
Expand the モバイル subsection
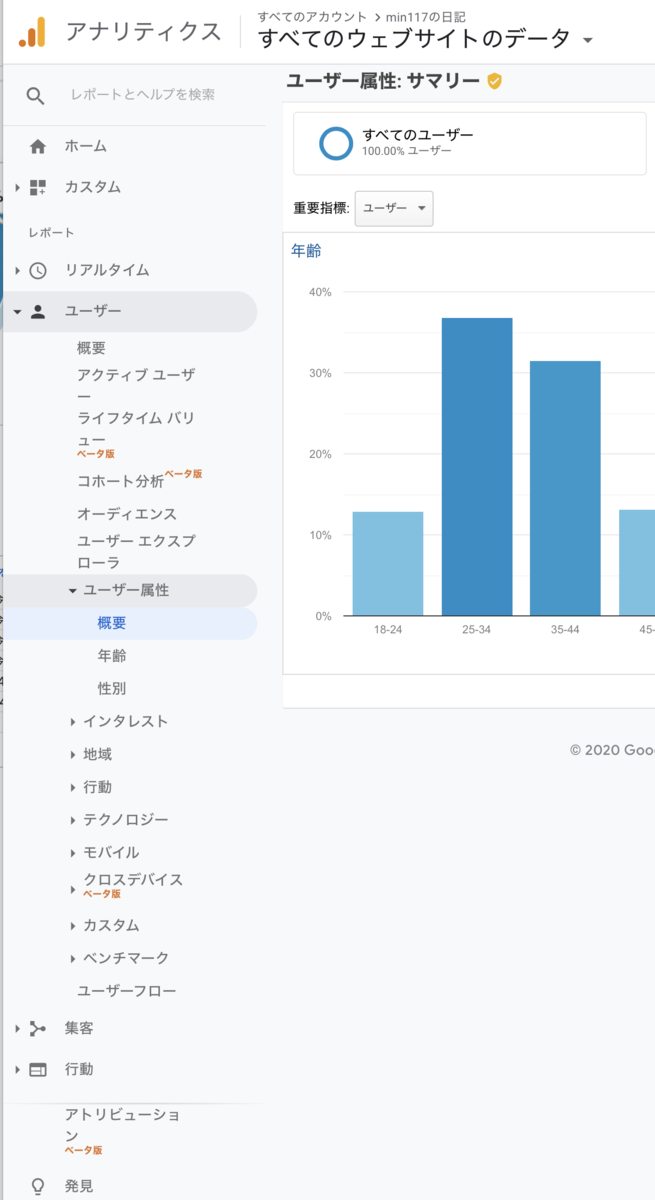73,853
